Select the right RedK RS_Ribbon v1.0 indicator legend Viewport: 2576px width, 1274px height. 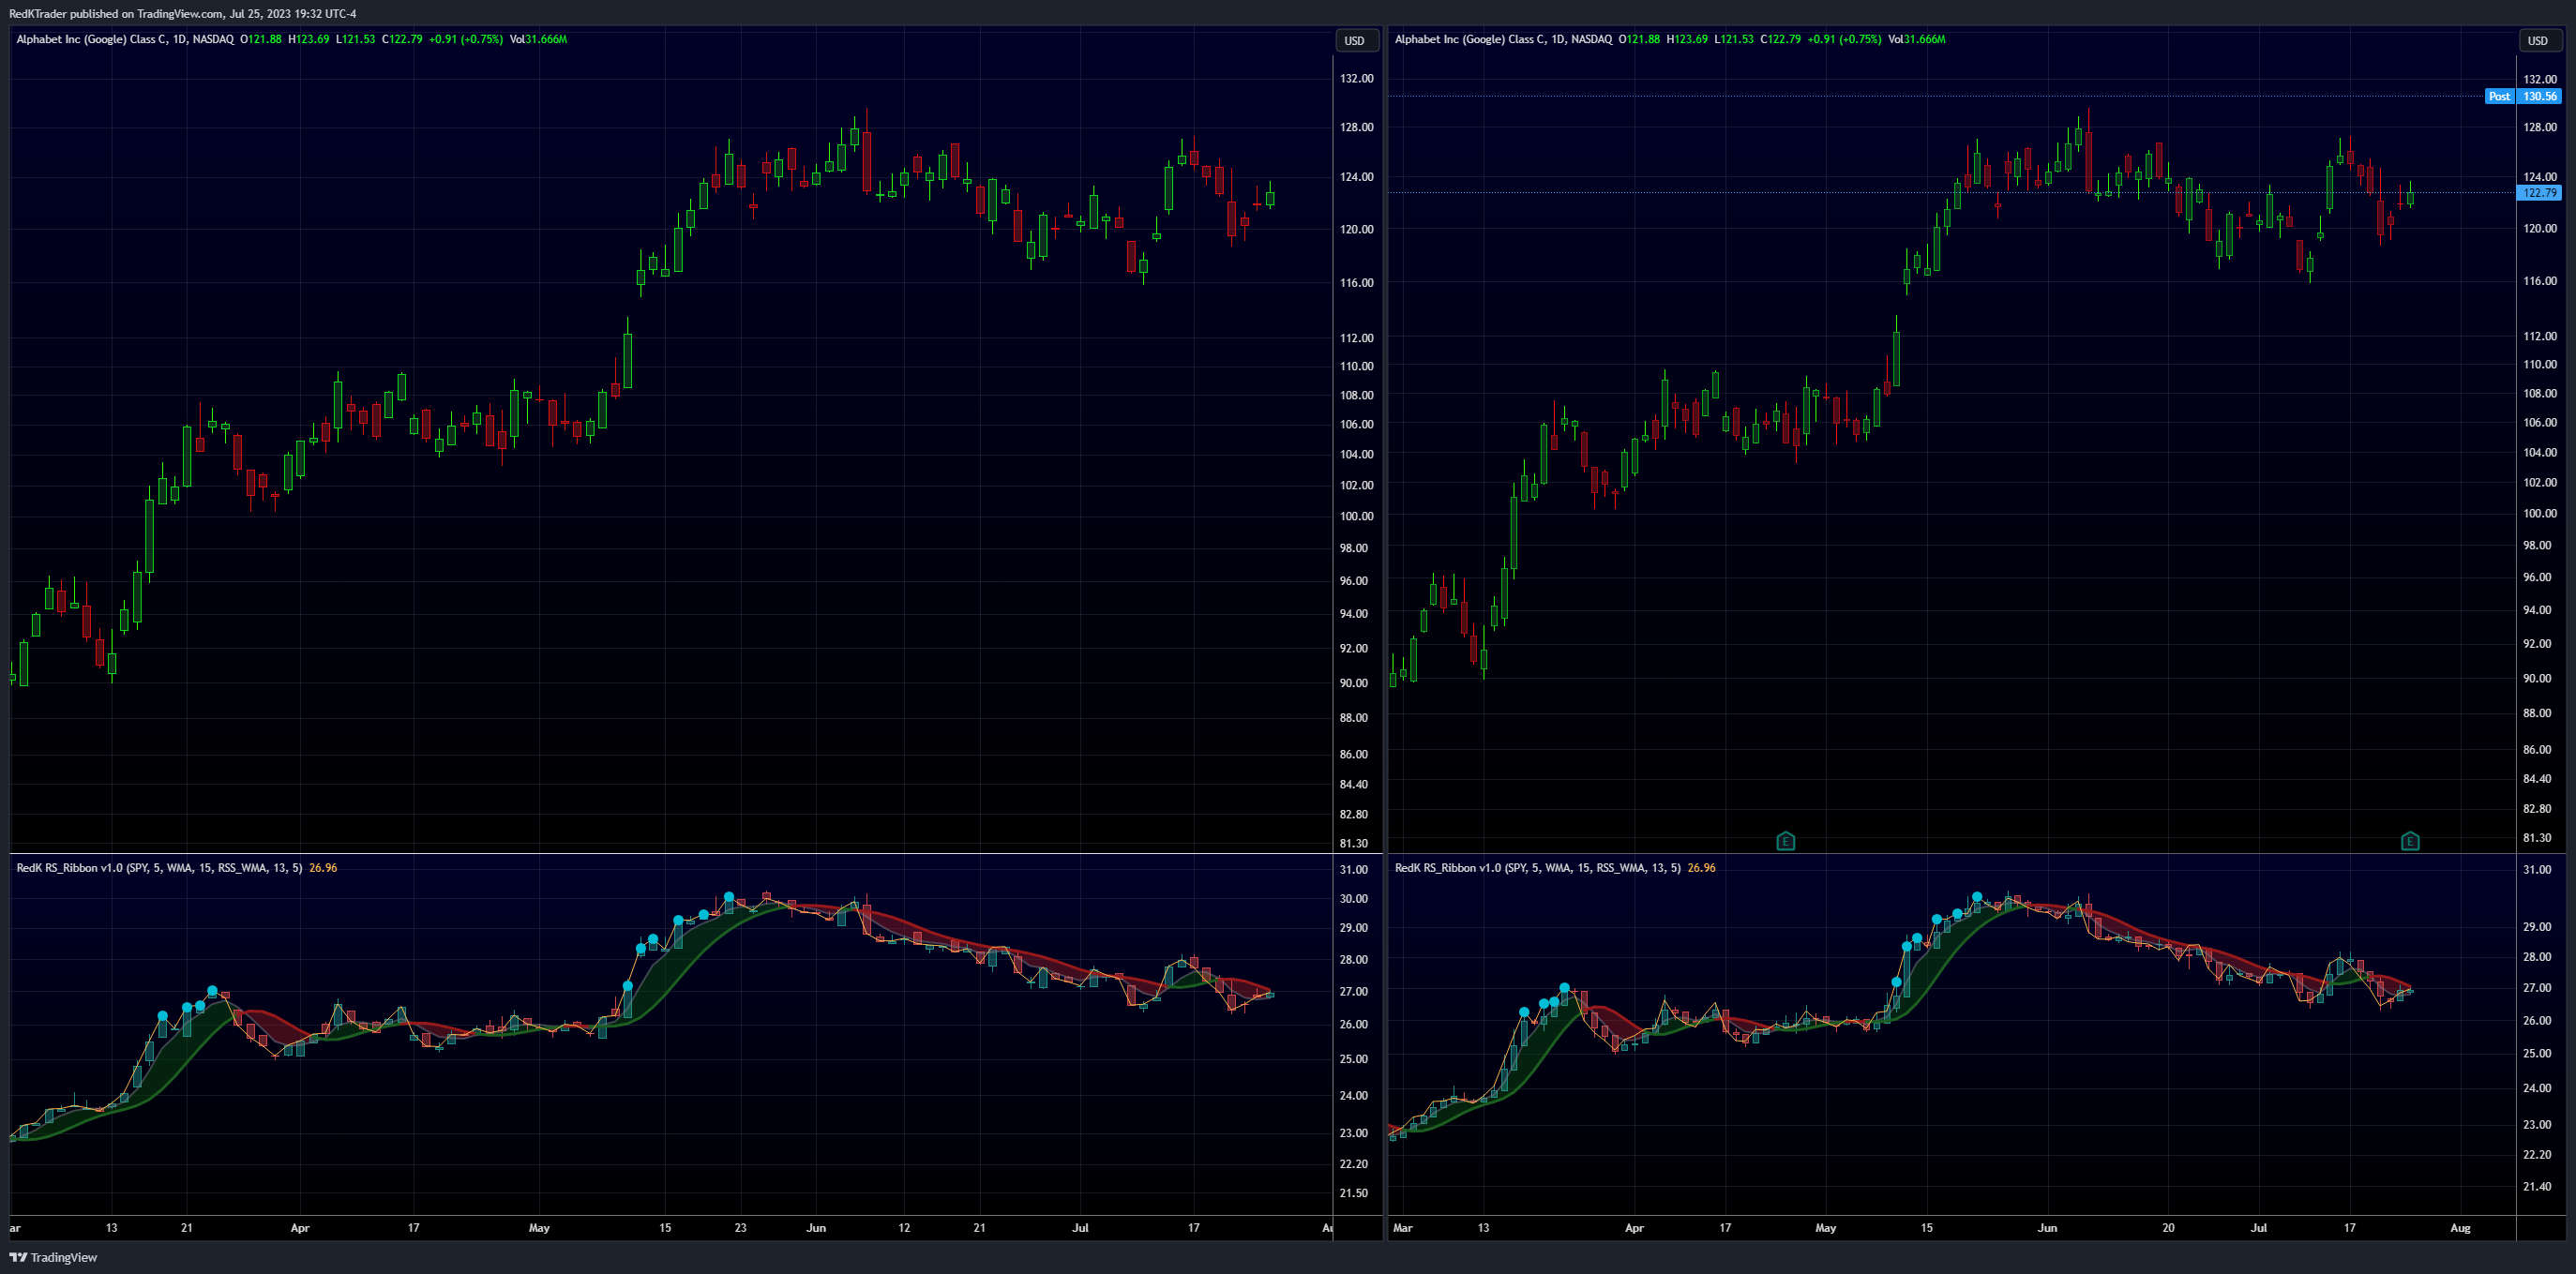pos(1538,867)
